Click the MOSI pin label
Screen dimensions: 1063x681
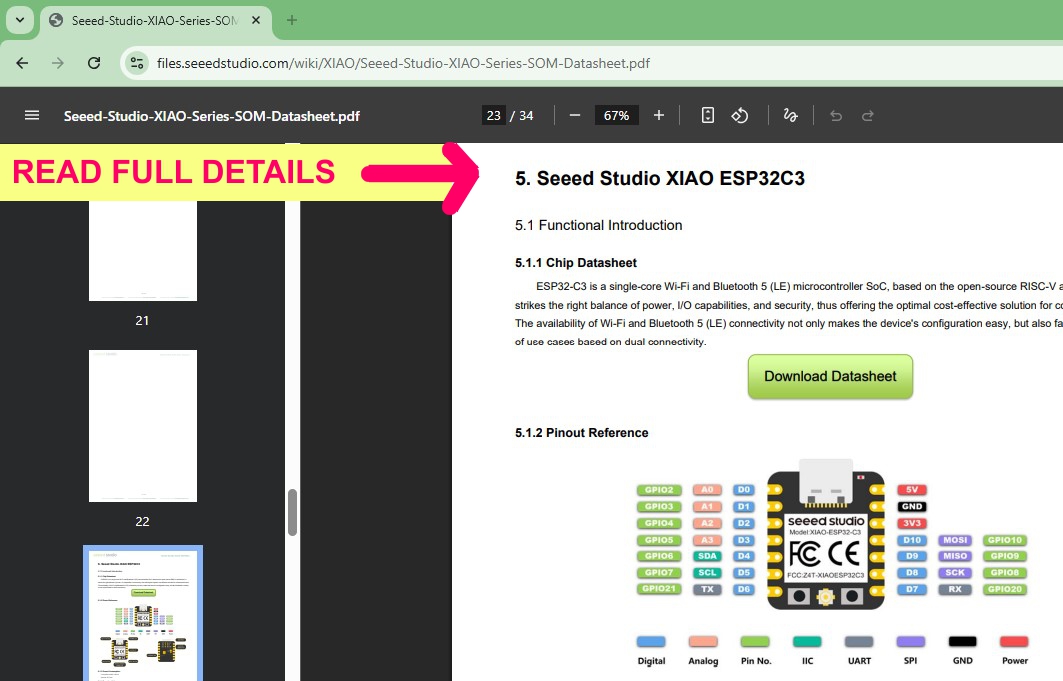[955, 540]
